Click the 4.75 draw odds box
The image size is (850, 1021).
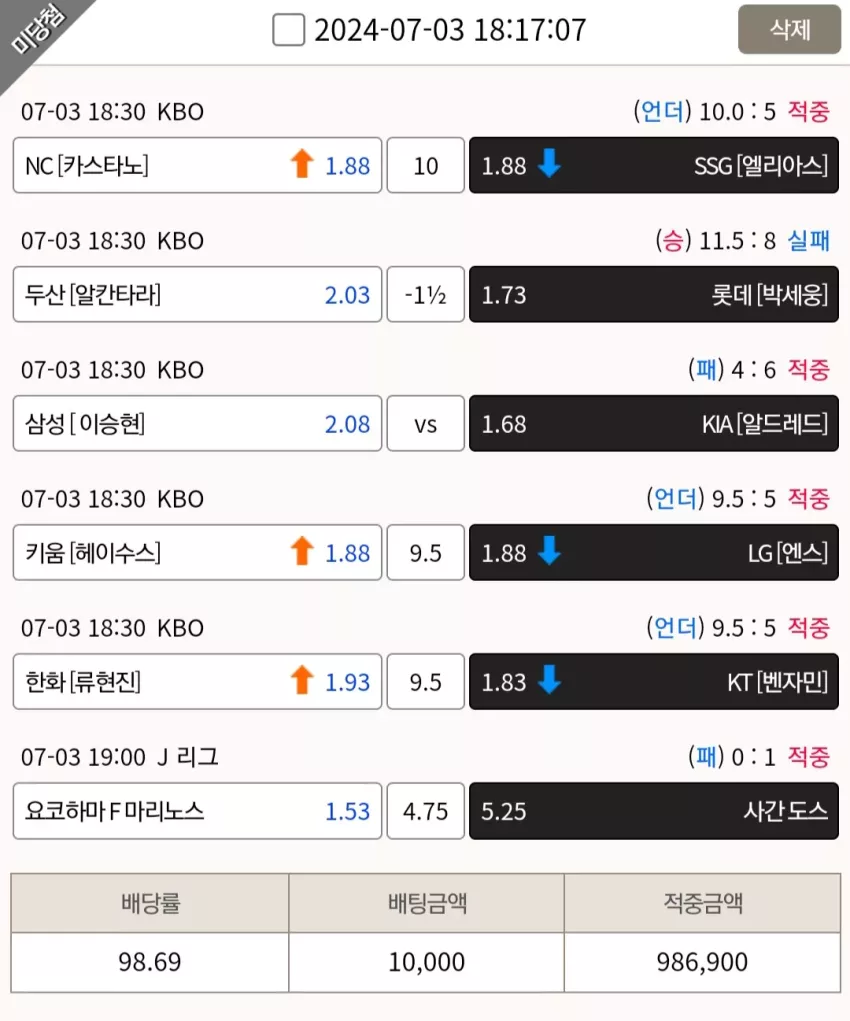tap(425, 811)
